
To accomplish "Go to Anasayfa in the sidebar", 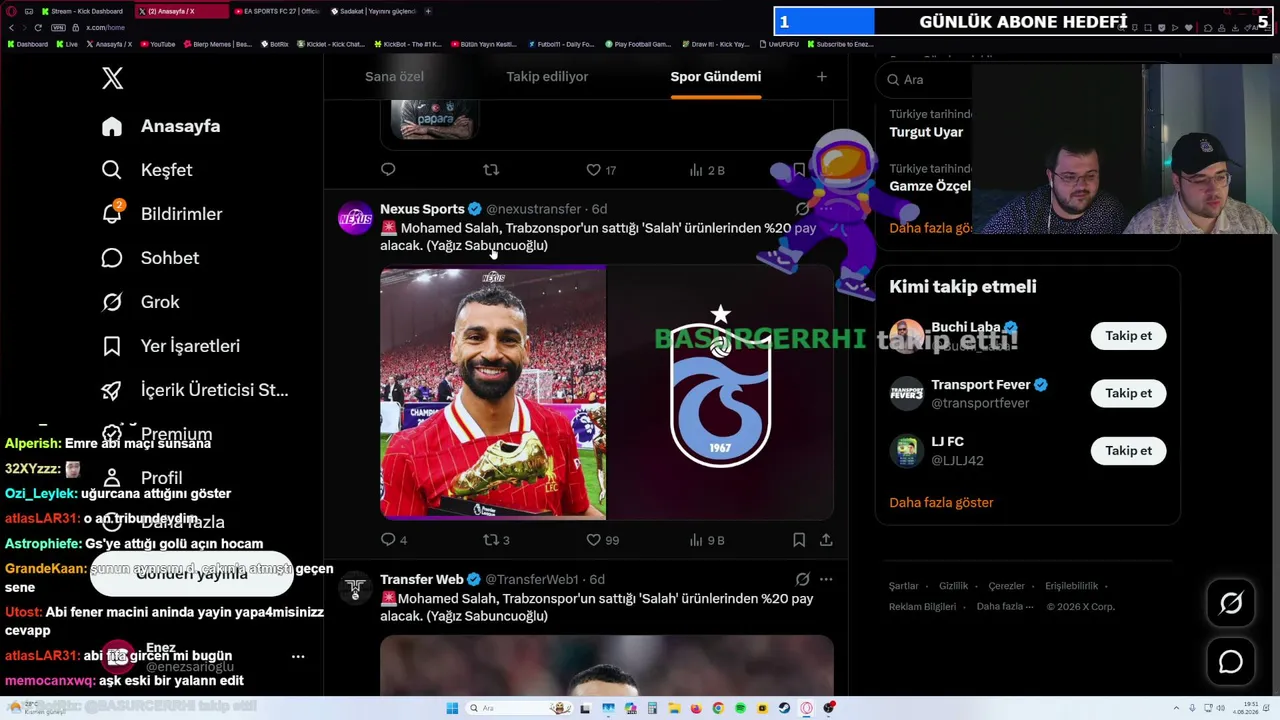I will pyautogui.click(x=161, y=126).
